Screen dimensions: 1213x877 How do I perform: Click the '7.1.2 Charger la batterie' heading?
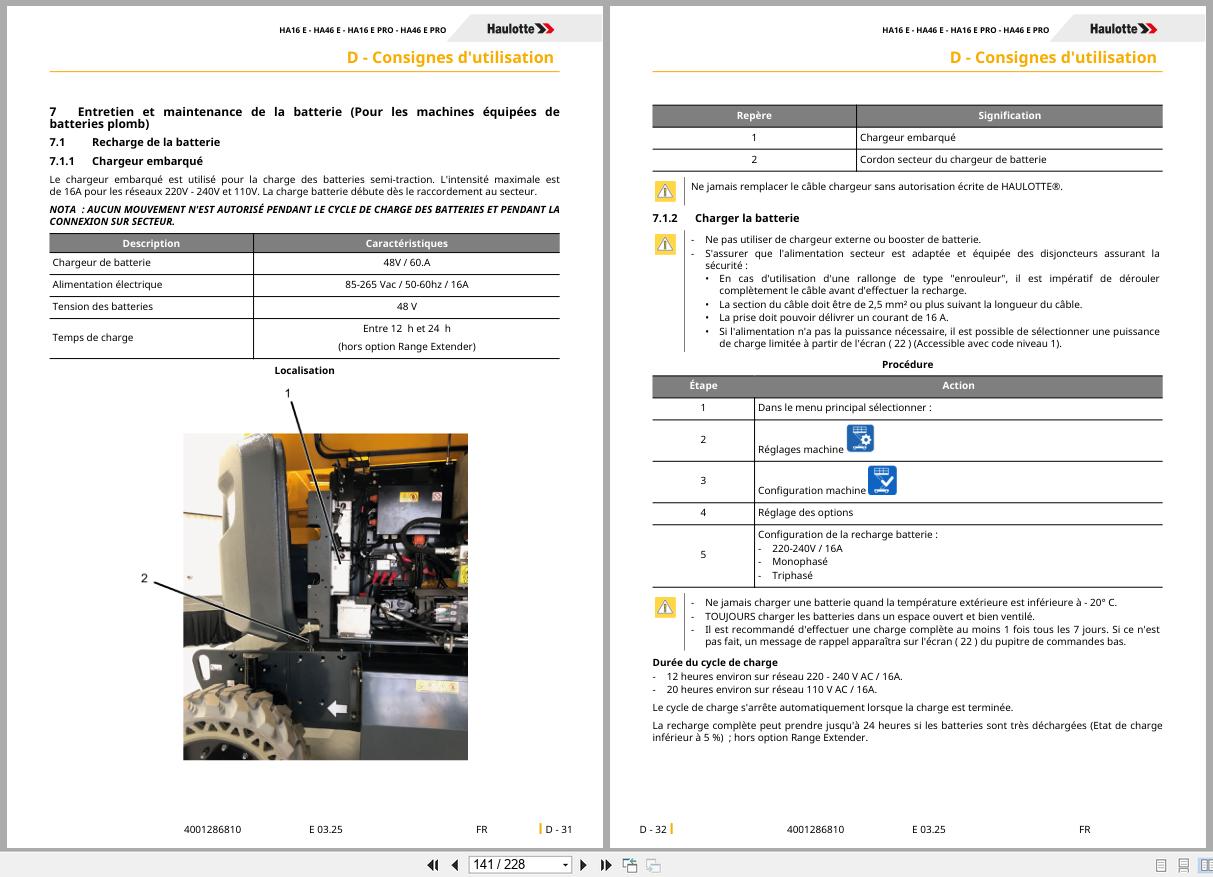coord(726,218)
